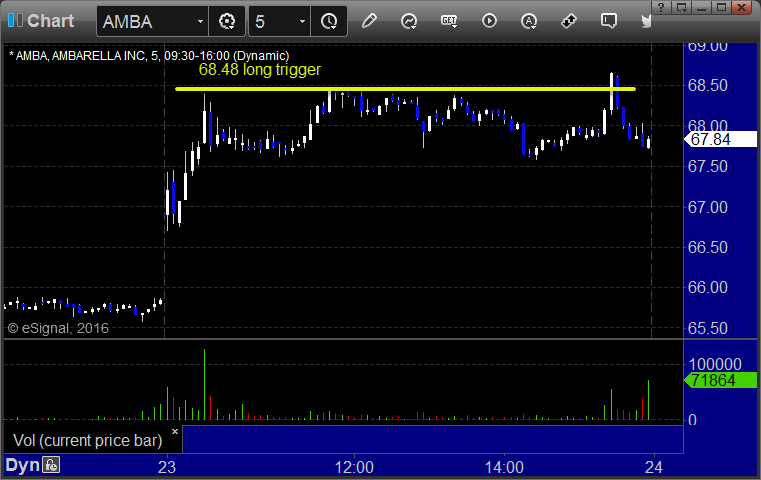Click the 67.00 price axis label
This screenshot has height=480, width=761.
pyautogui.click(x=708, y=207)
